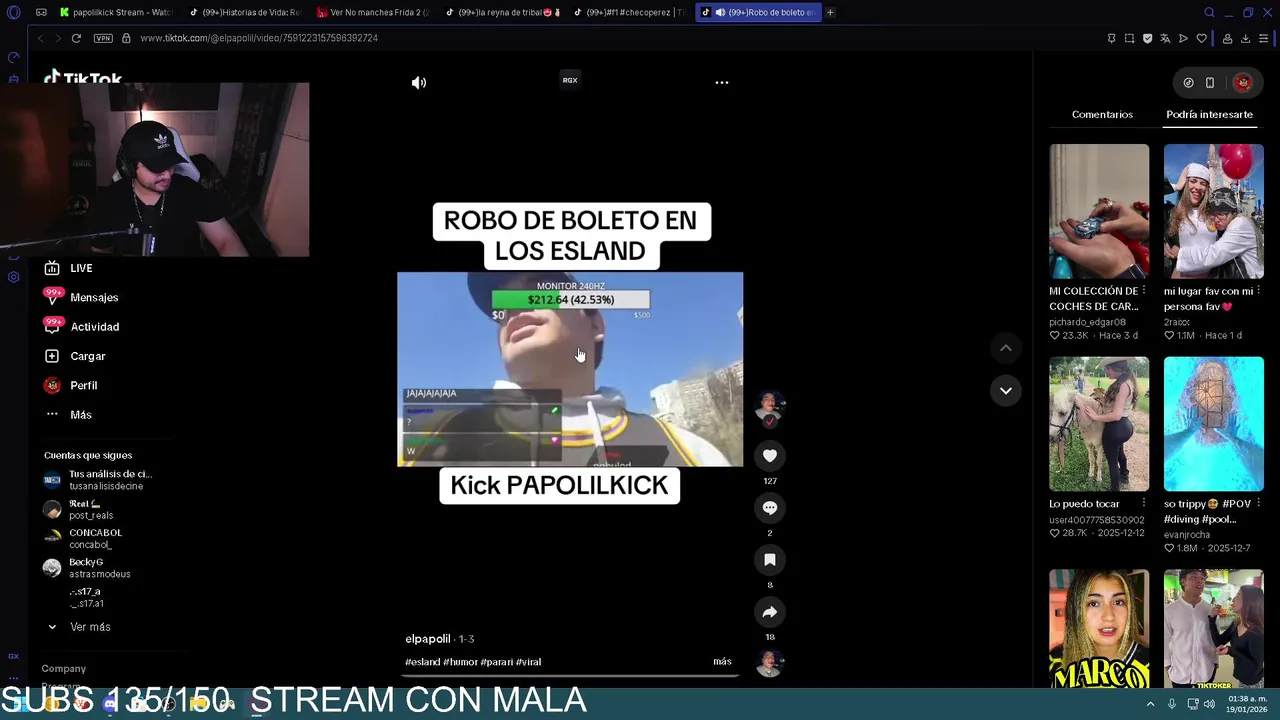Open the browser profile account icon
This screenshot has width=1280, height=720.
point(1227,38)
